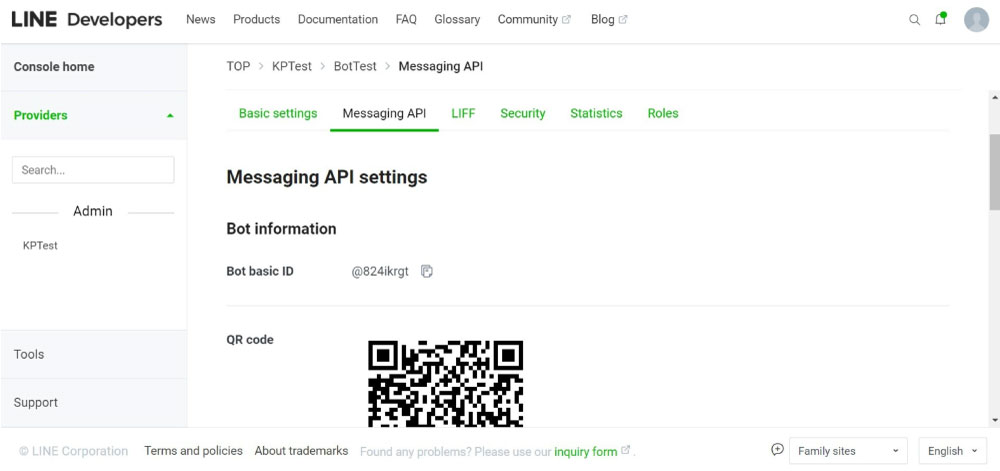Open Terms and policies link
Image resolution: width=1000 pixels, height=471 pixels.
[x=193, y=451]
